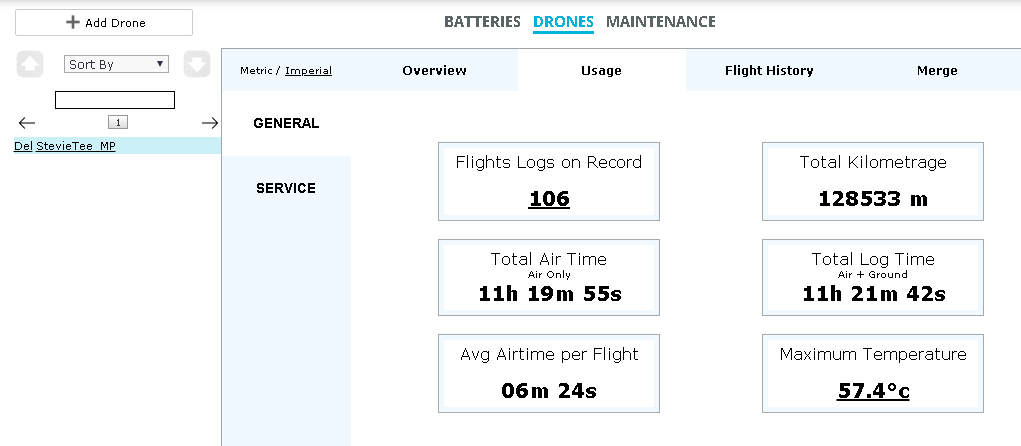Click the down arrow sort icon
Screen dimensions: 1021x446
197,64
